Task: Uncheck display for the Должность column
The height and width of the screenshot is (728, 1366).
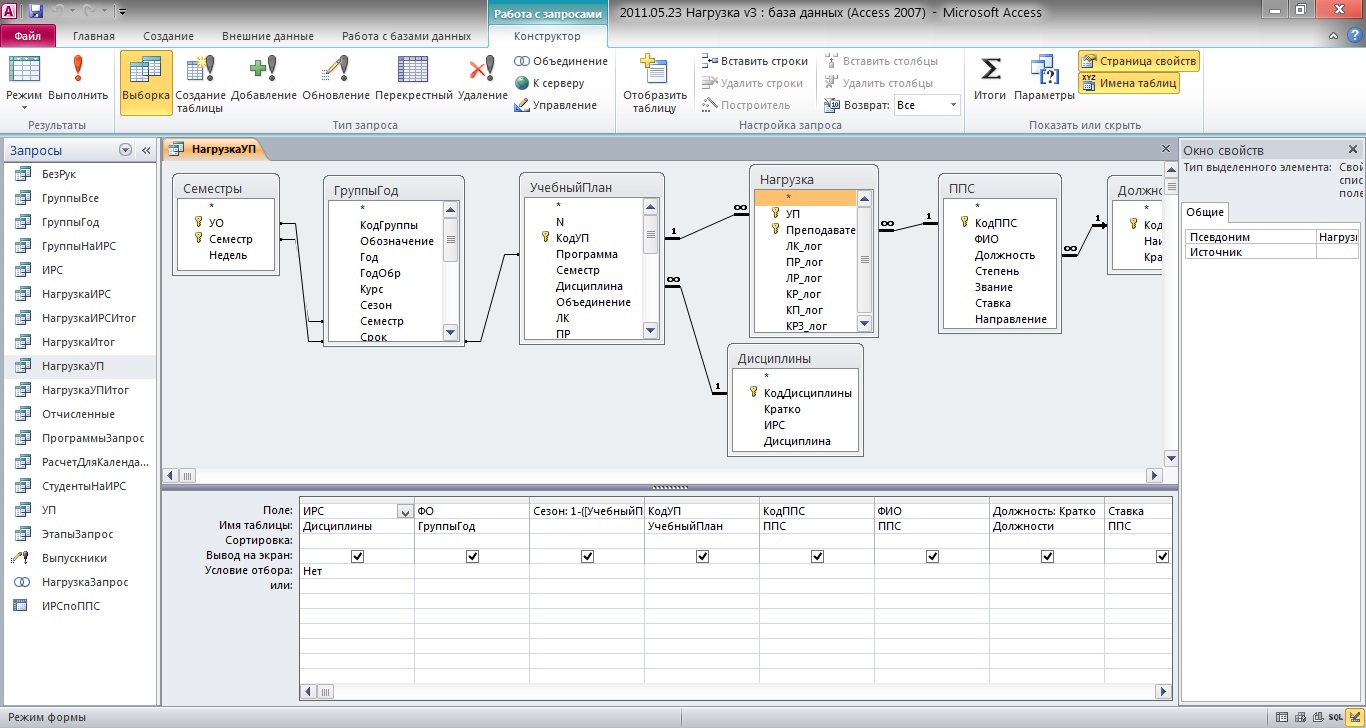Action: [1047, 556]
